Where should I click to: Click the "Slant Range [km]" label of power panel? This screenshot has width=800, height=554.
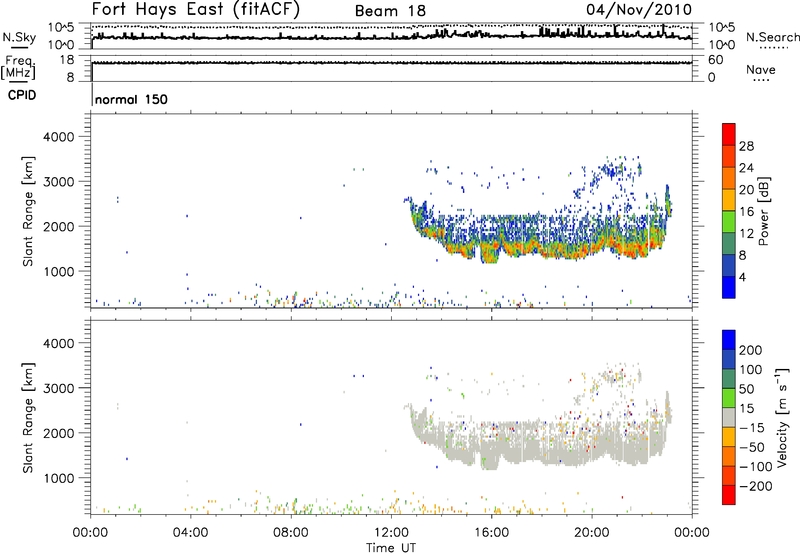coord(28,211)
